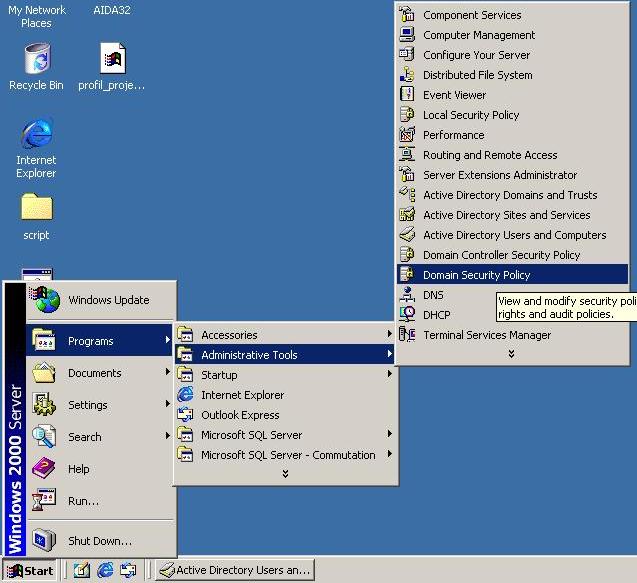Click the Computer Management label
637x583 pixels.
(x=479, y=35)
